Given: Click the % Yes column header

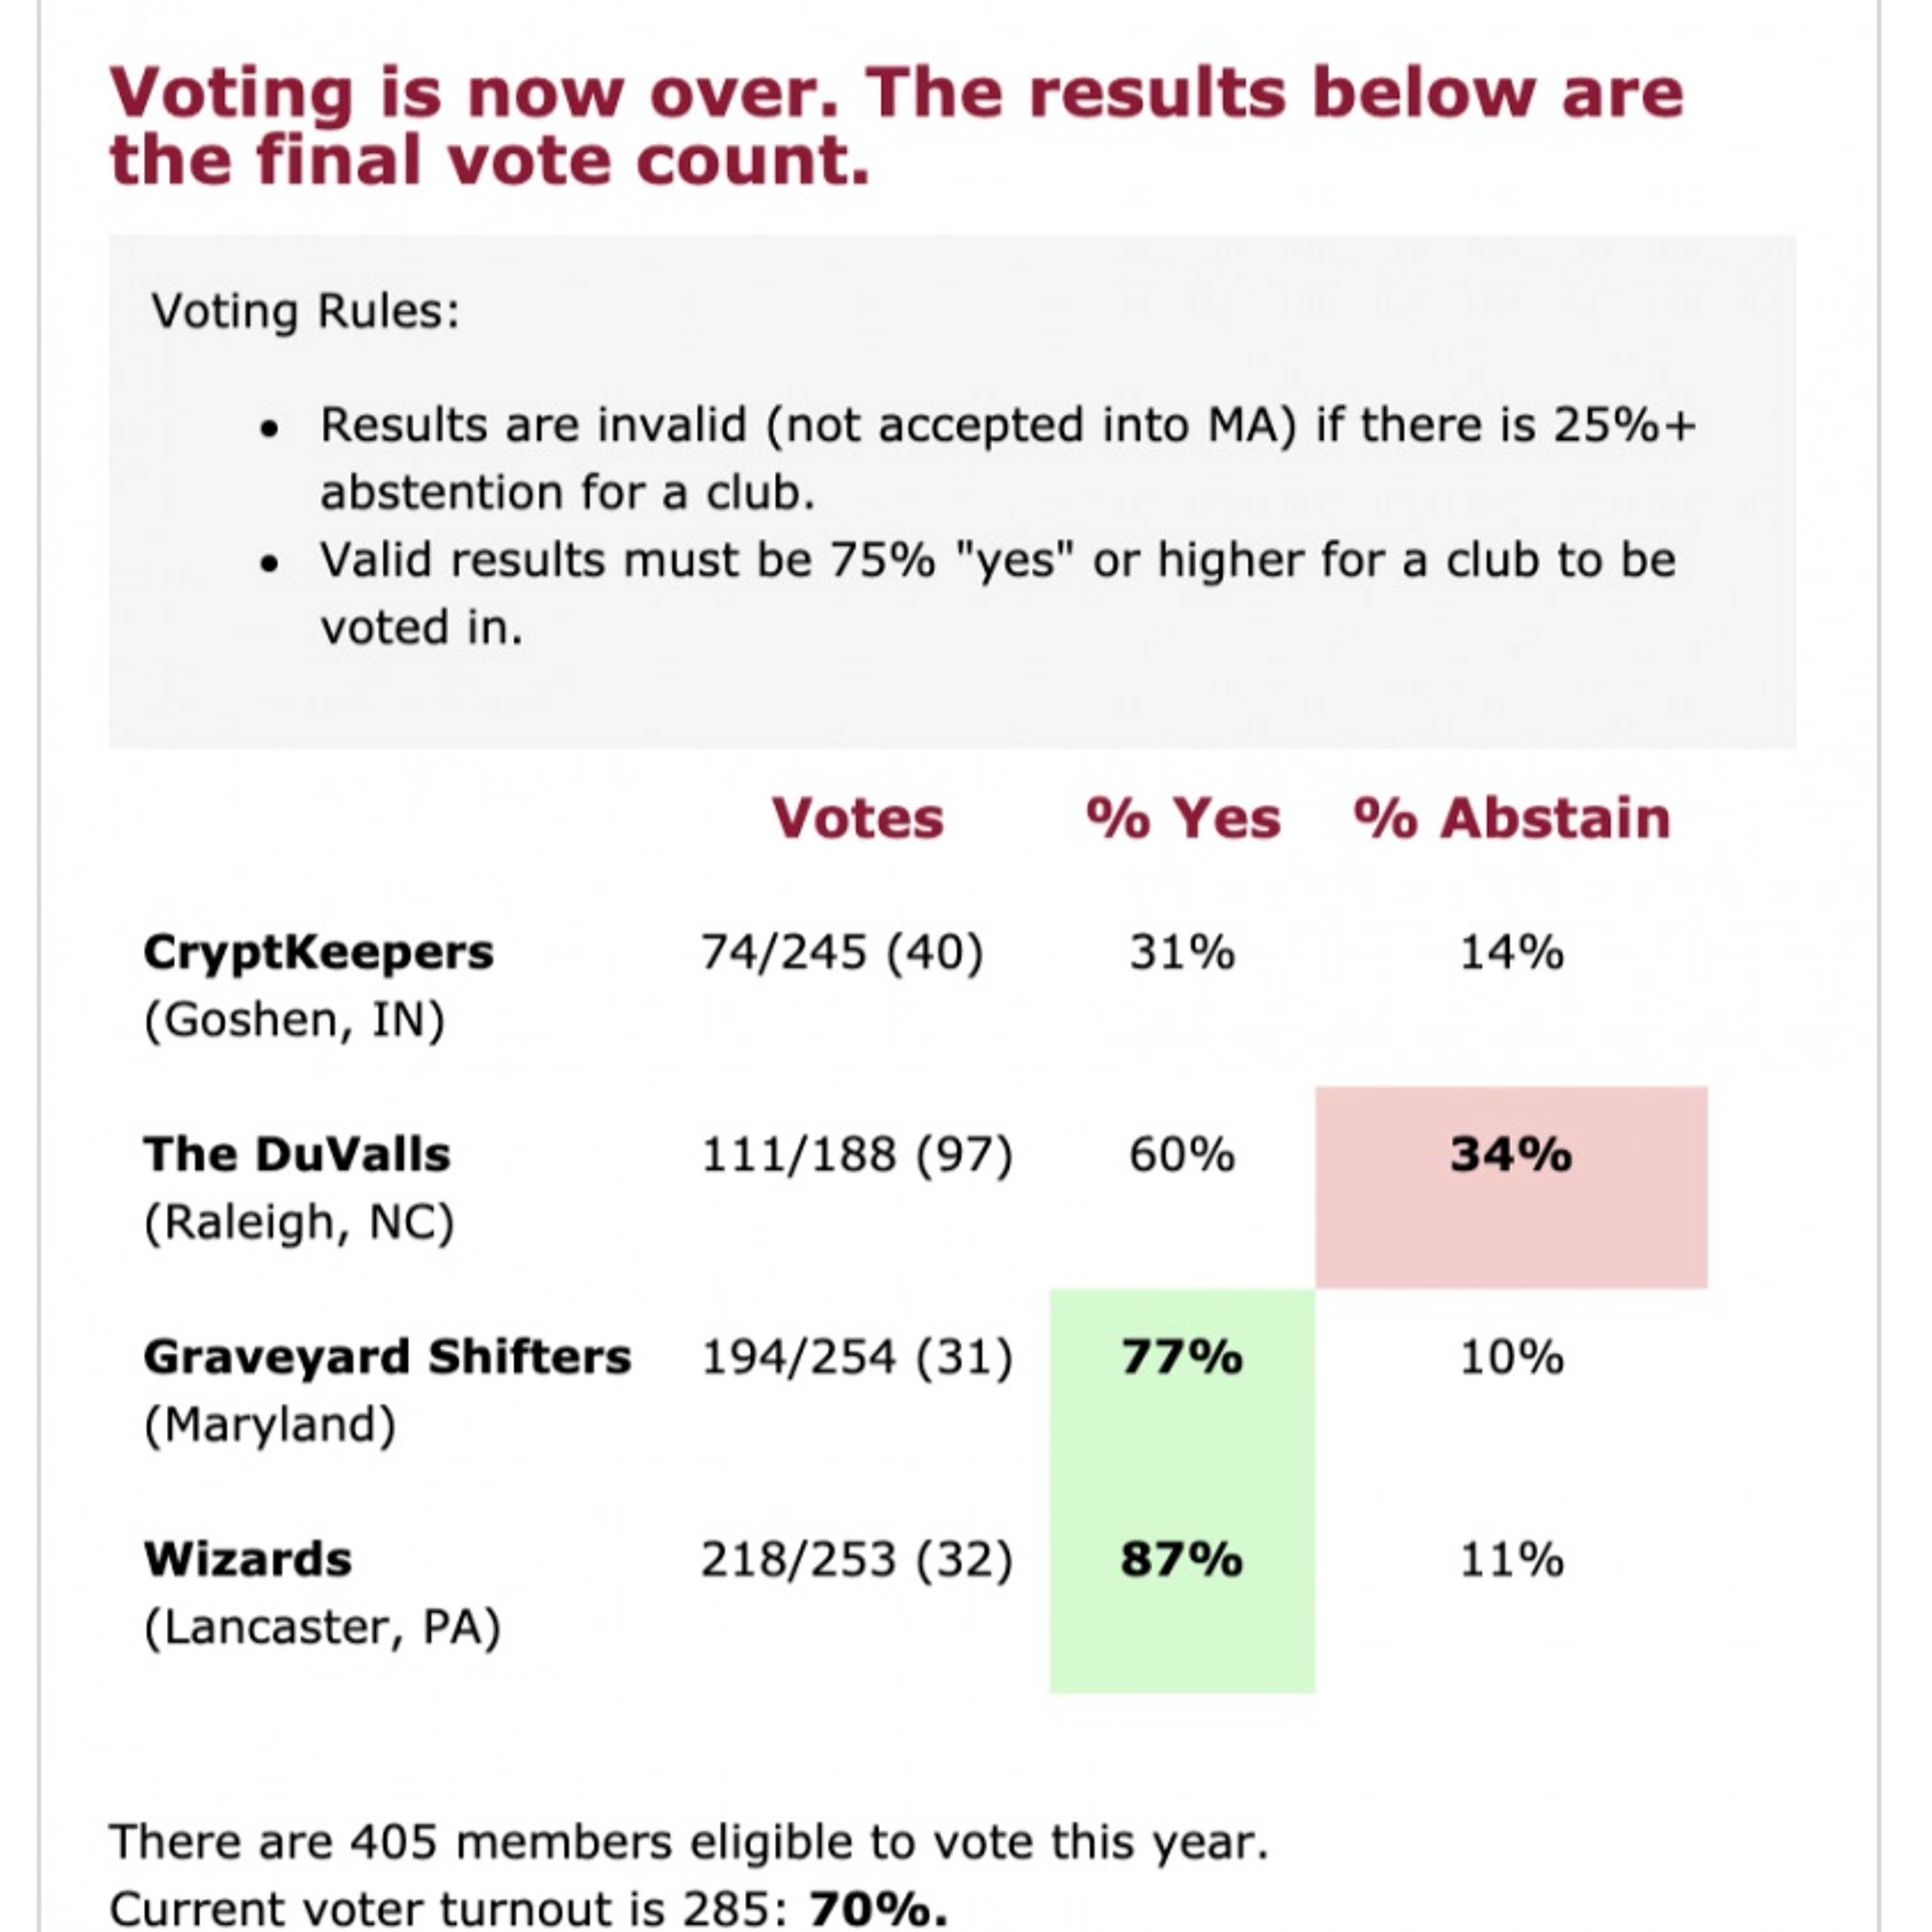Looking at the screenshot, I should tap(1183, 818).
